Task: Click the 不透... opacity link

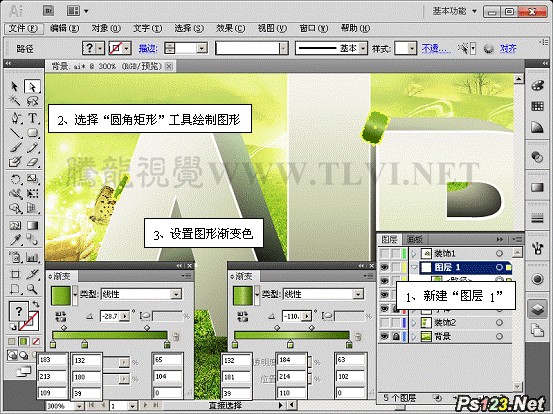Action: point(436,48)
